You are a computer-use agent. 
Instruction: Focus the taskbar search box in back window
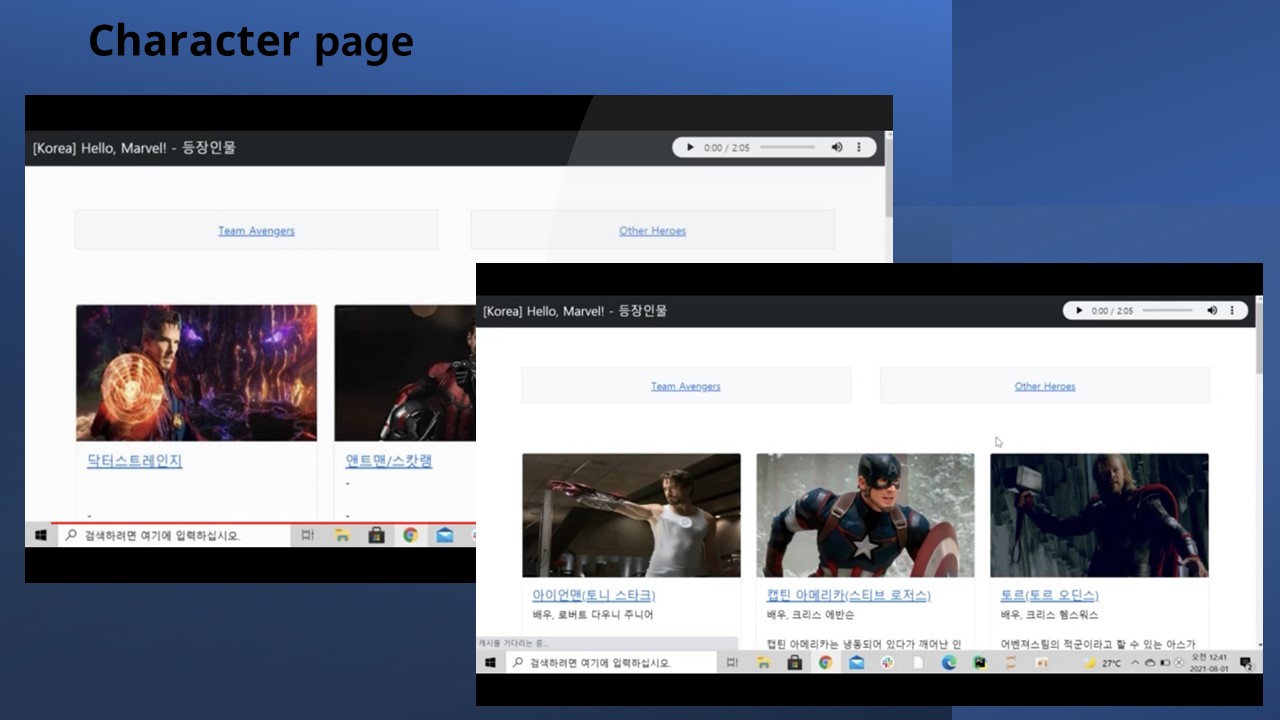pyautogui.click(x=172, y=536)
